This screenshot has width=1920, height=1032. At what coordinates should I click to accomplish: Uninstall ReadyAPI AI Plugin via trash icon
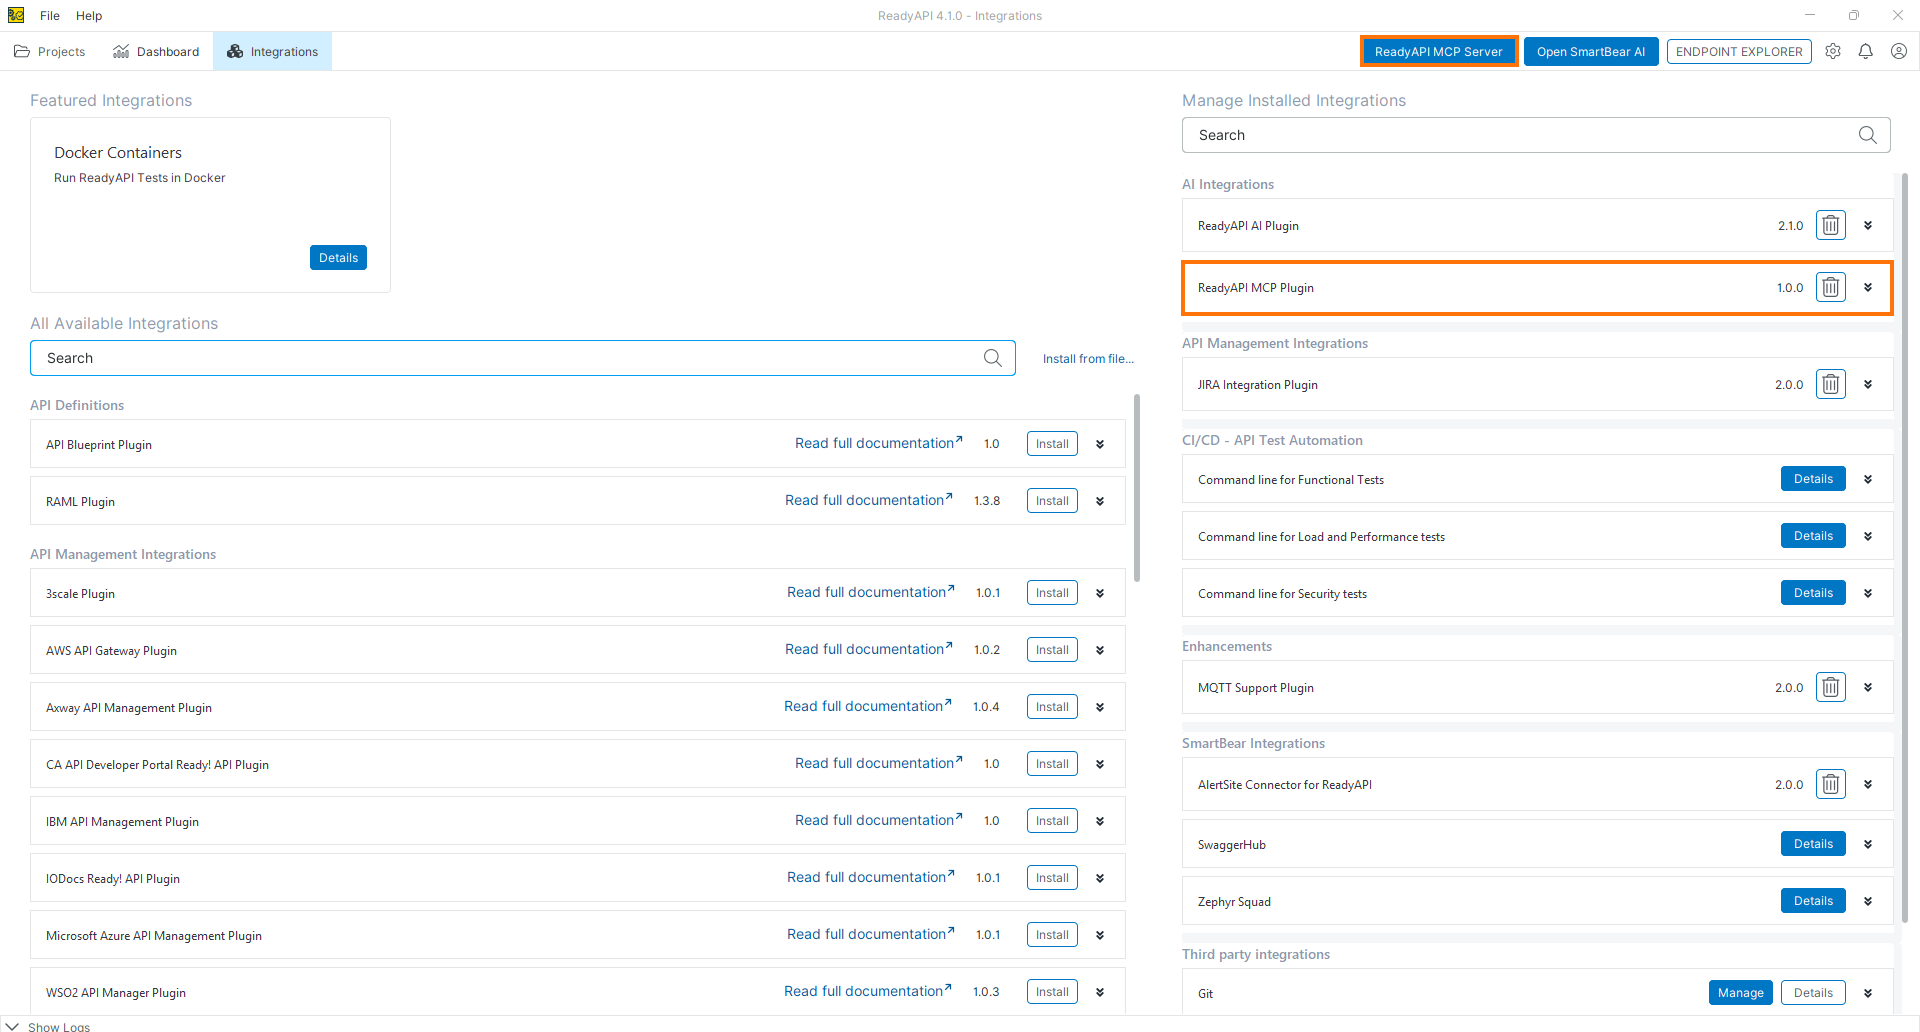pyautogui.click(x=1830, y=225)
